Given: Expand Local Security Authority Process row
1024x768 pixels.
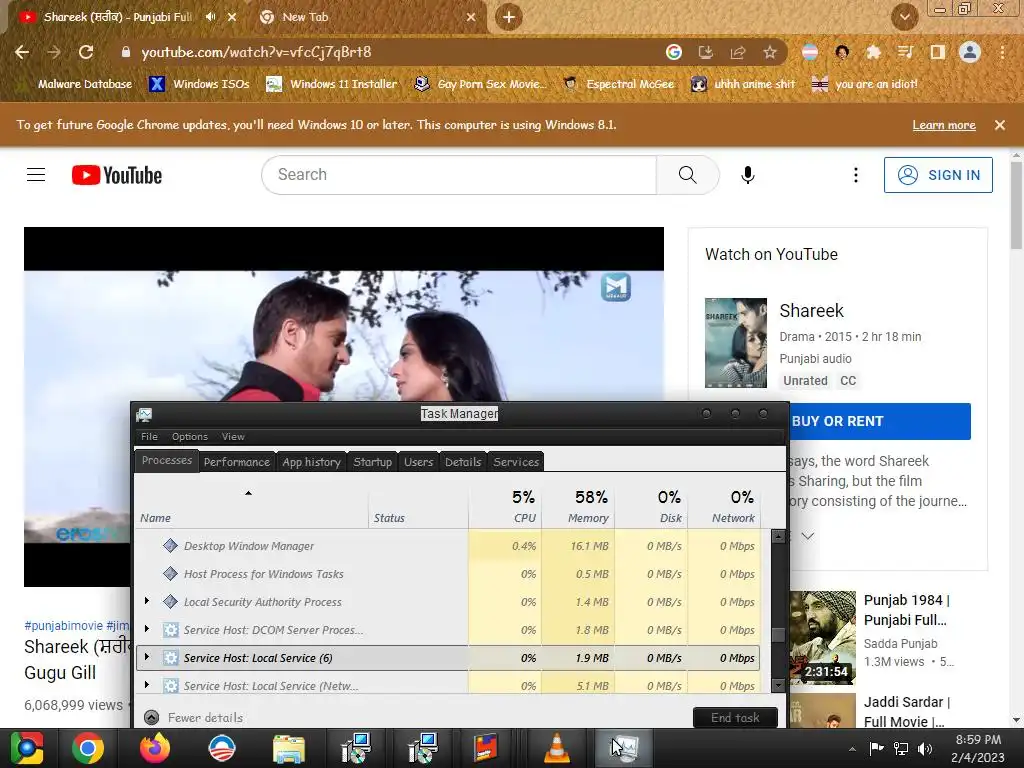Looking at the screenshot, I should (x=146, y=601).
